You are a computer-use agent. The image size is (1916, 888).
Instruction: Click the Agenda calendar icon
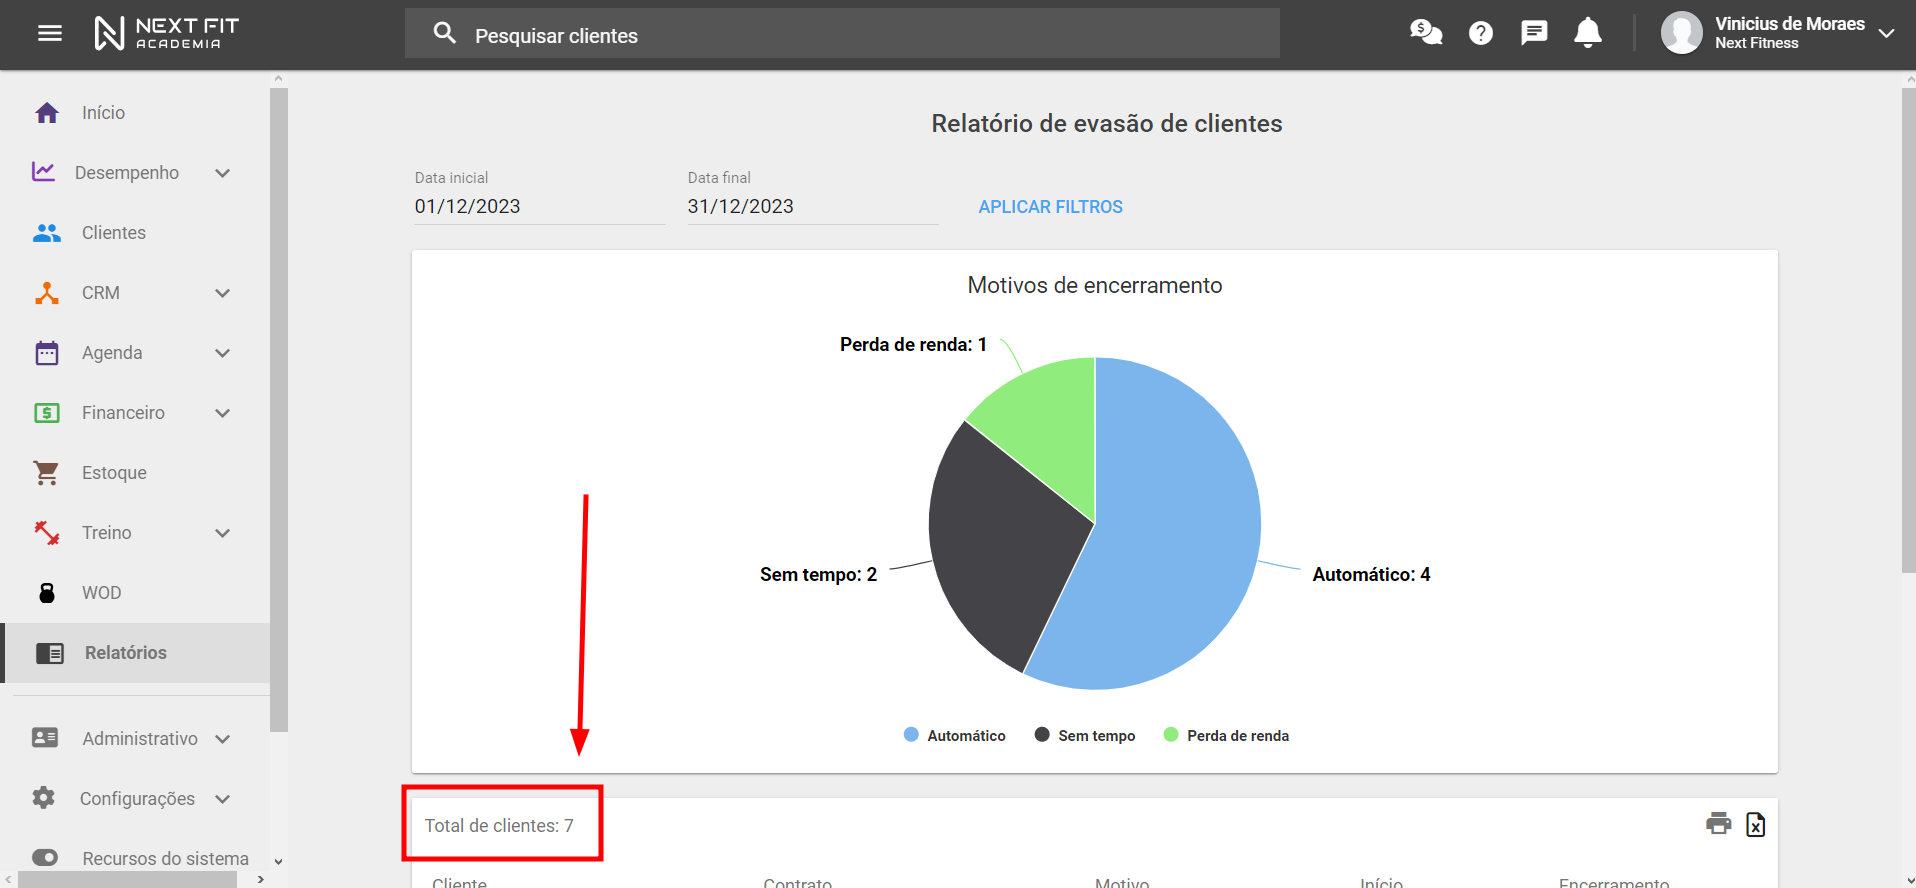pos(47,353)
